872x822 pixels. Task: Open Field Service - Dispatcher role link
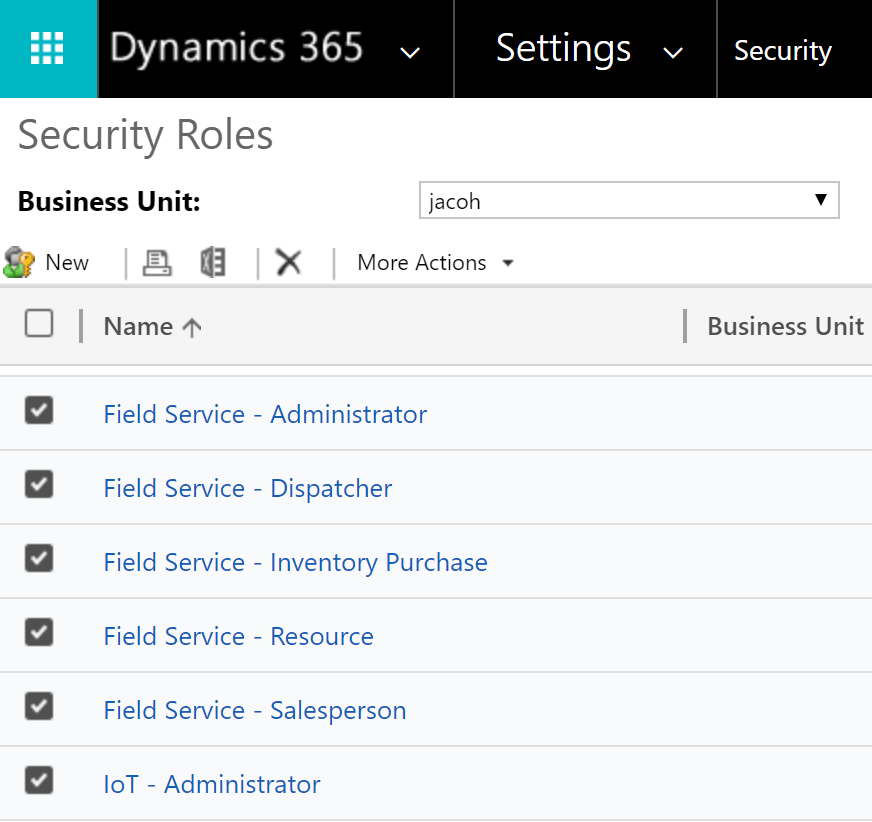click(x=248, y=488)
